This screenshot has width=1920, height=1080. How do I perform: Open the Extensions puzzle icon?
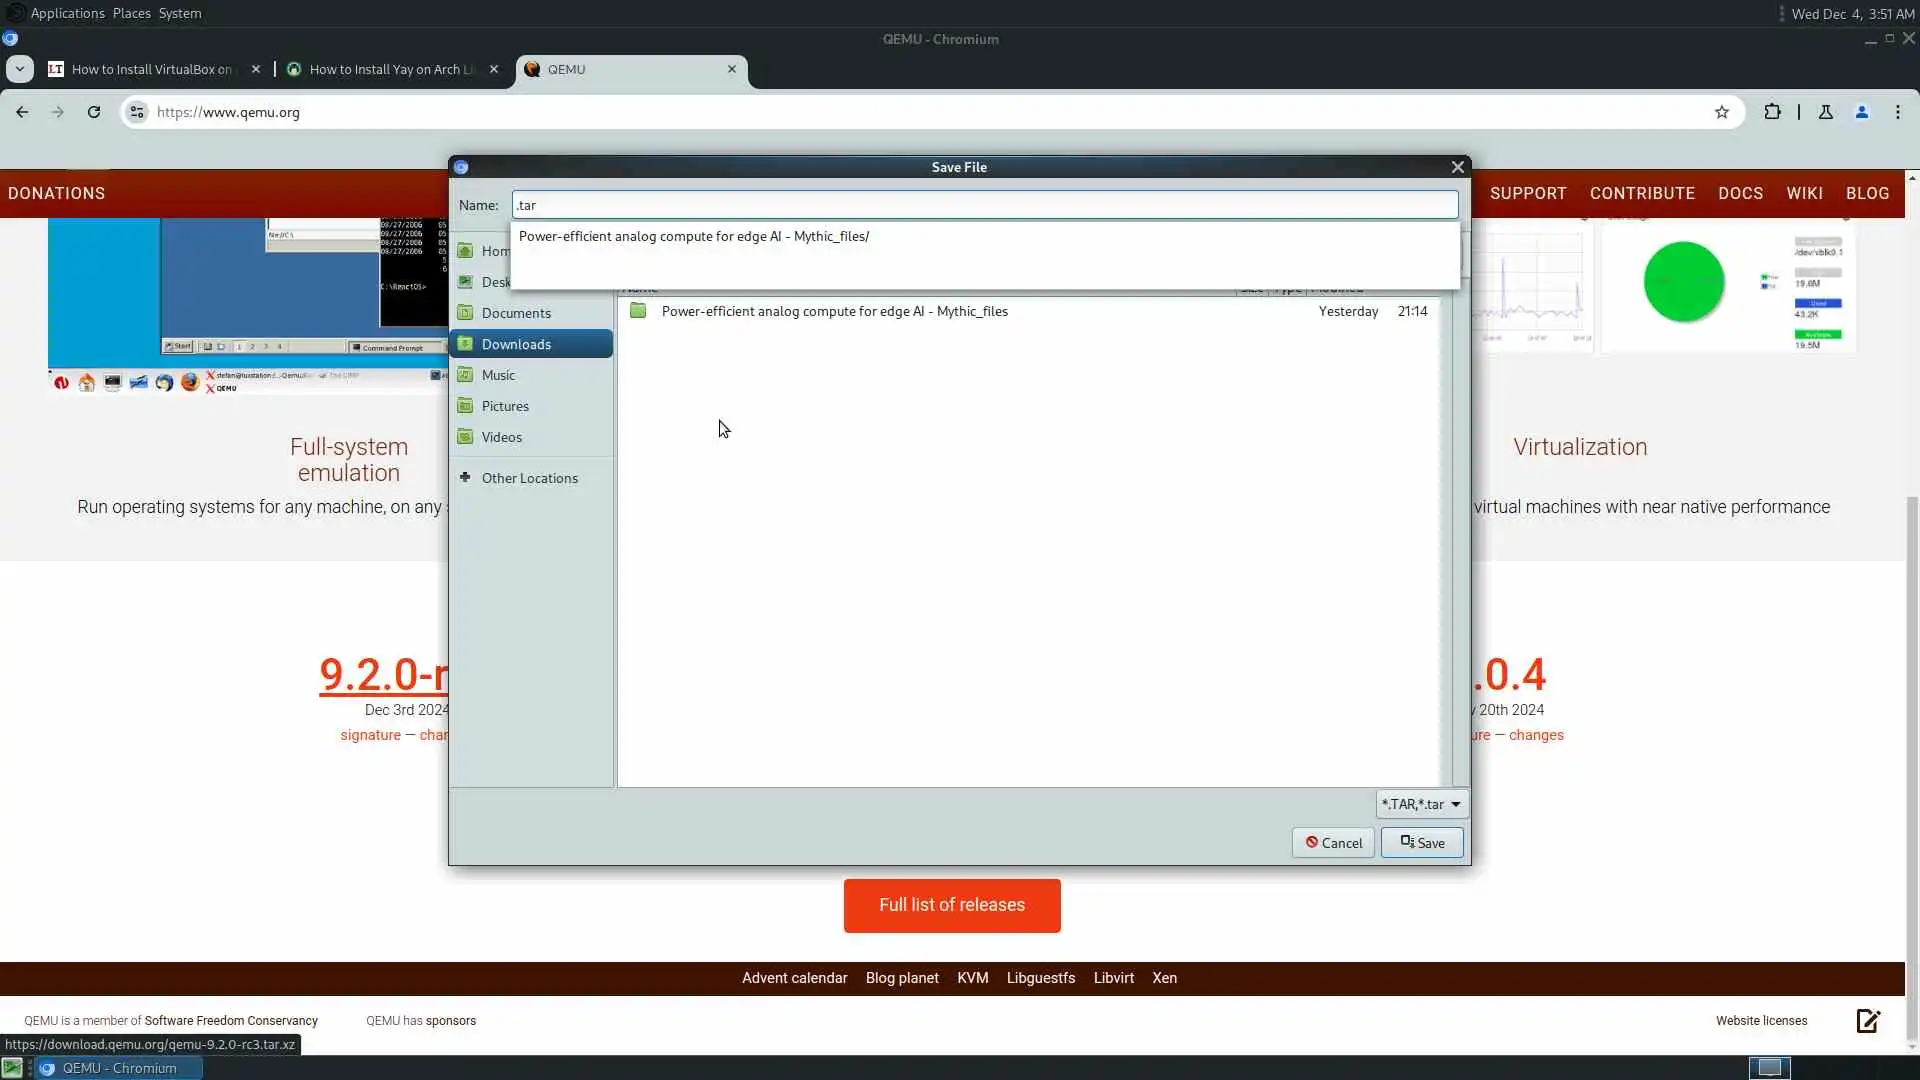point(1772,112)
